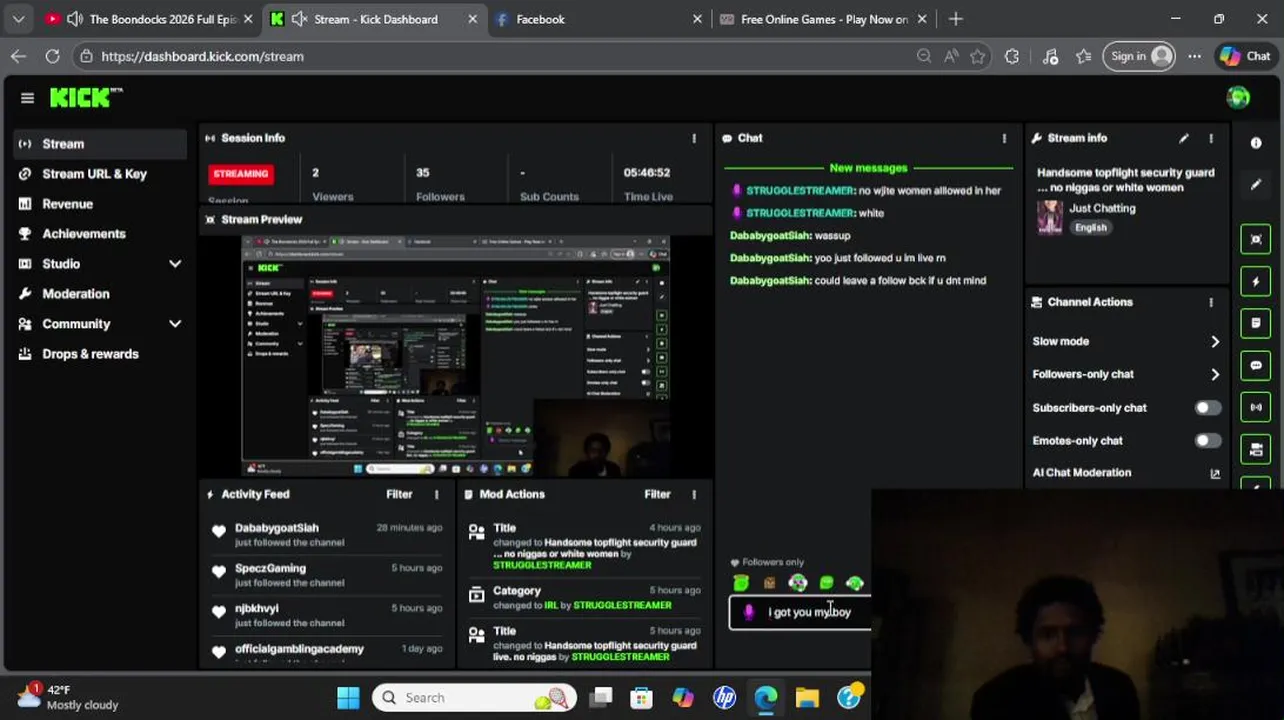Screen dimensions: 1284x720
Task: Click the chat bubble icon in the right rail
Action: tap(1256, 366)
